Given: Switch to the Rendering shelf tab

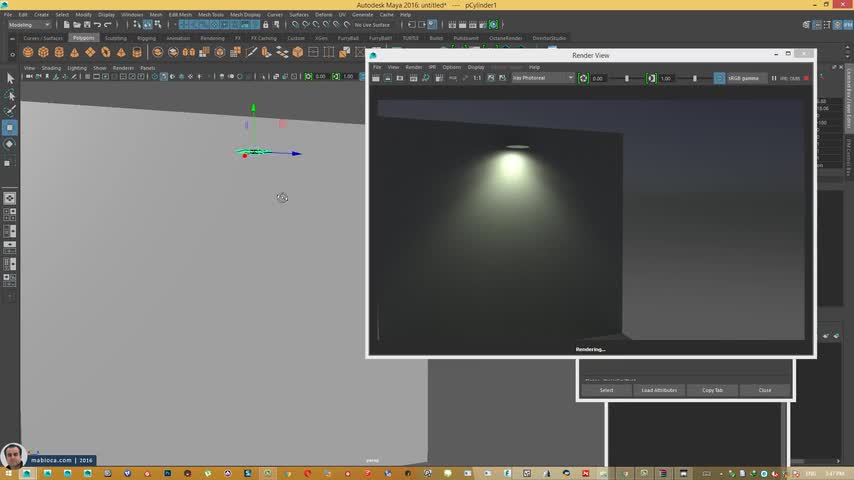Looking at the screenshot, I should click(x=212, y=38).
